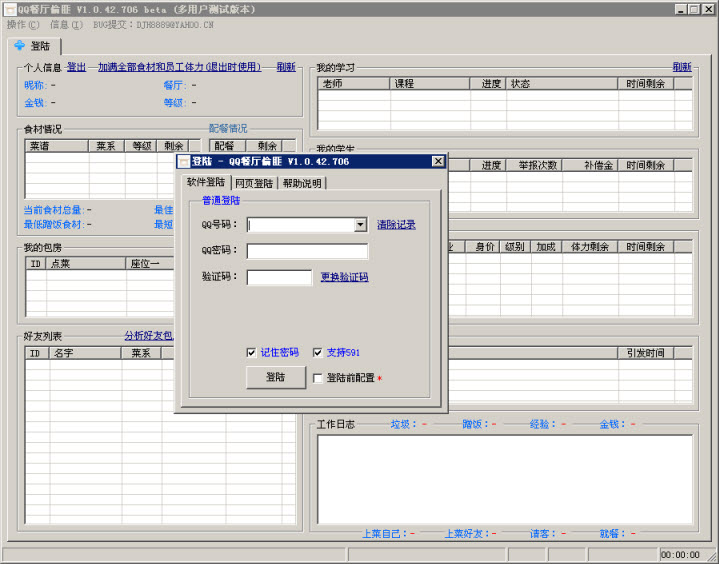The width and height of the screenshot is (719, 564).
Task: Click the 登陆 button in dialog
Action: pyautogui.click(x=276, y=377)
